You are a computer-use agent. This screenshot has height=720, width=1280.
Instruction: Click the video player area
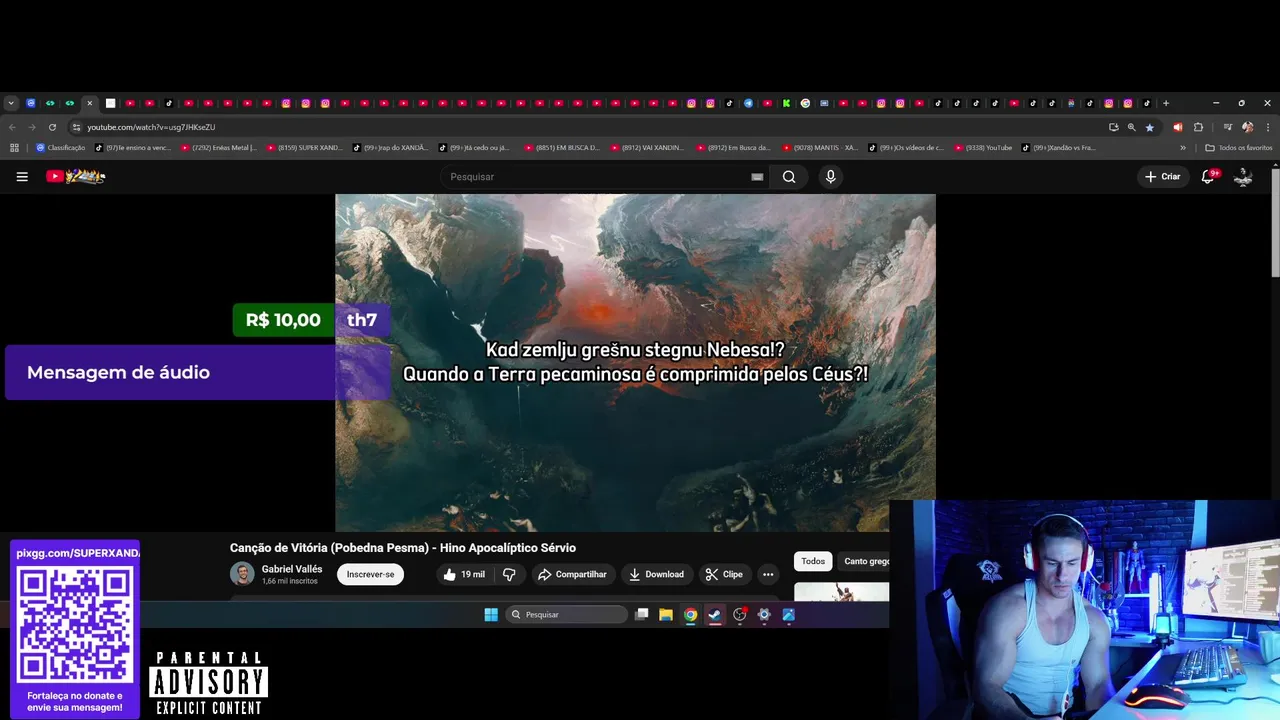tap(635, 363)
